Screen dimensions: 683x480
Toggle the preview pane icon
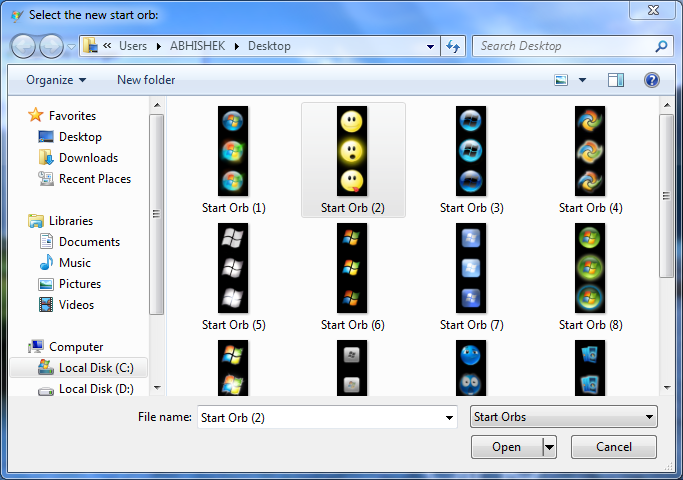pyautogui.click(x=615, y=80)
